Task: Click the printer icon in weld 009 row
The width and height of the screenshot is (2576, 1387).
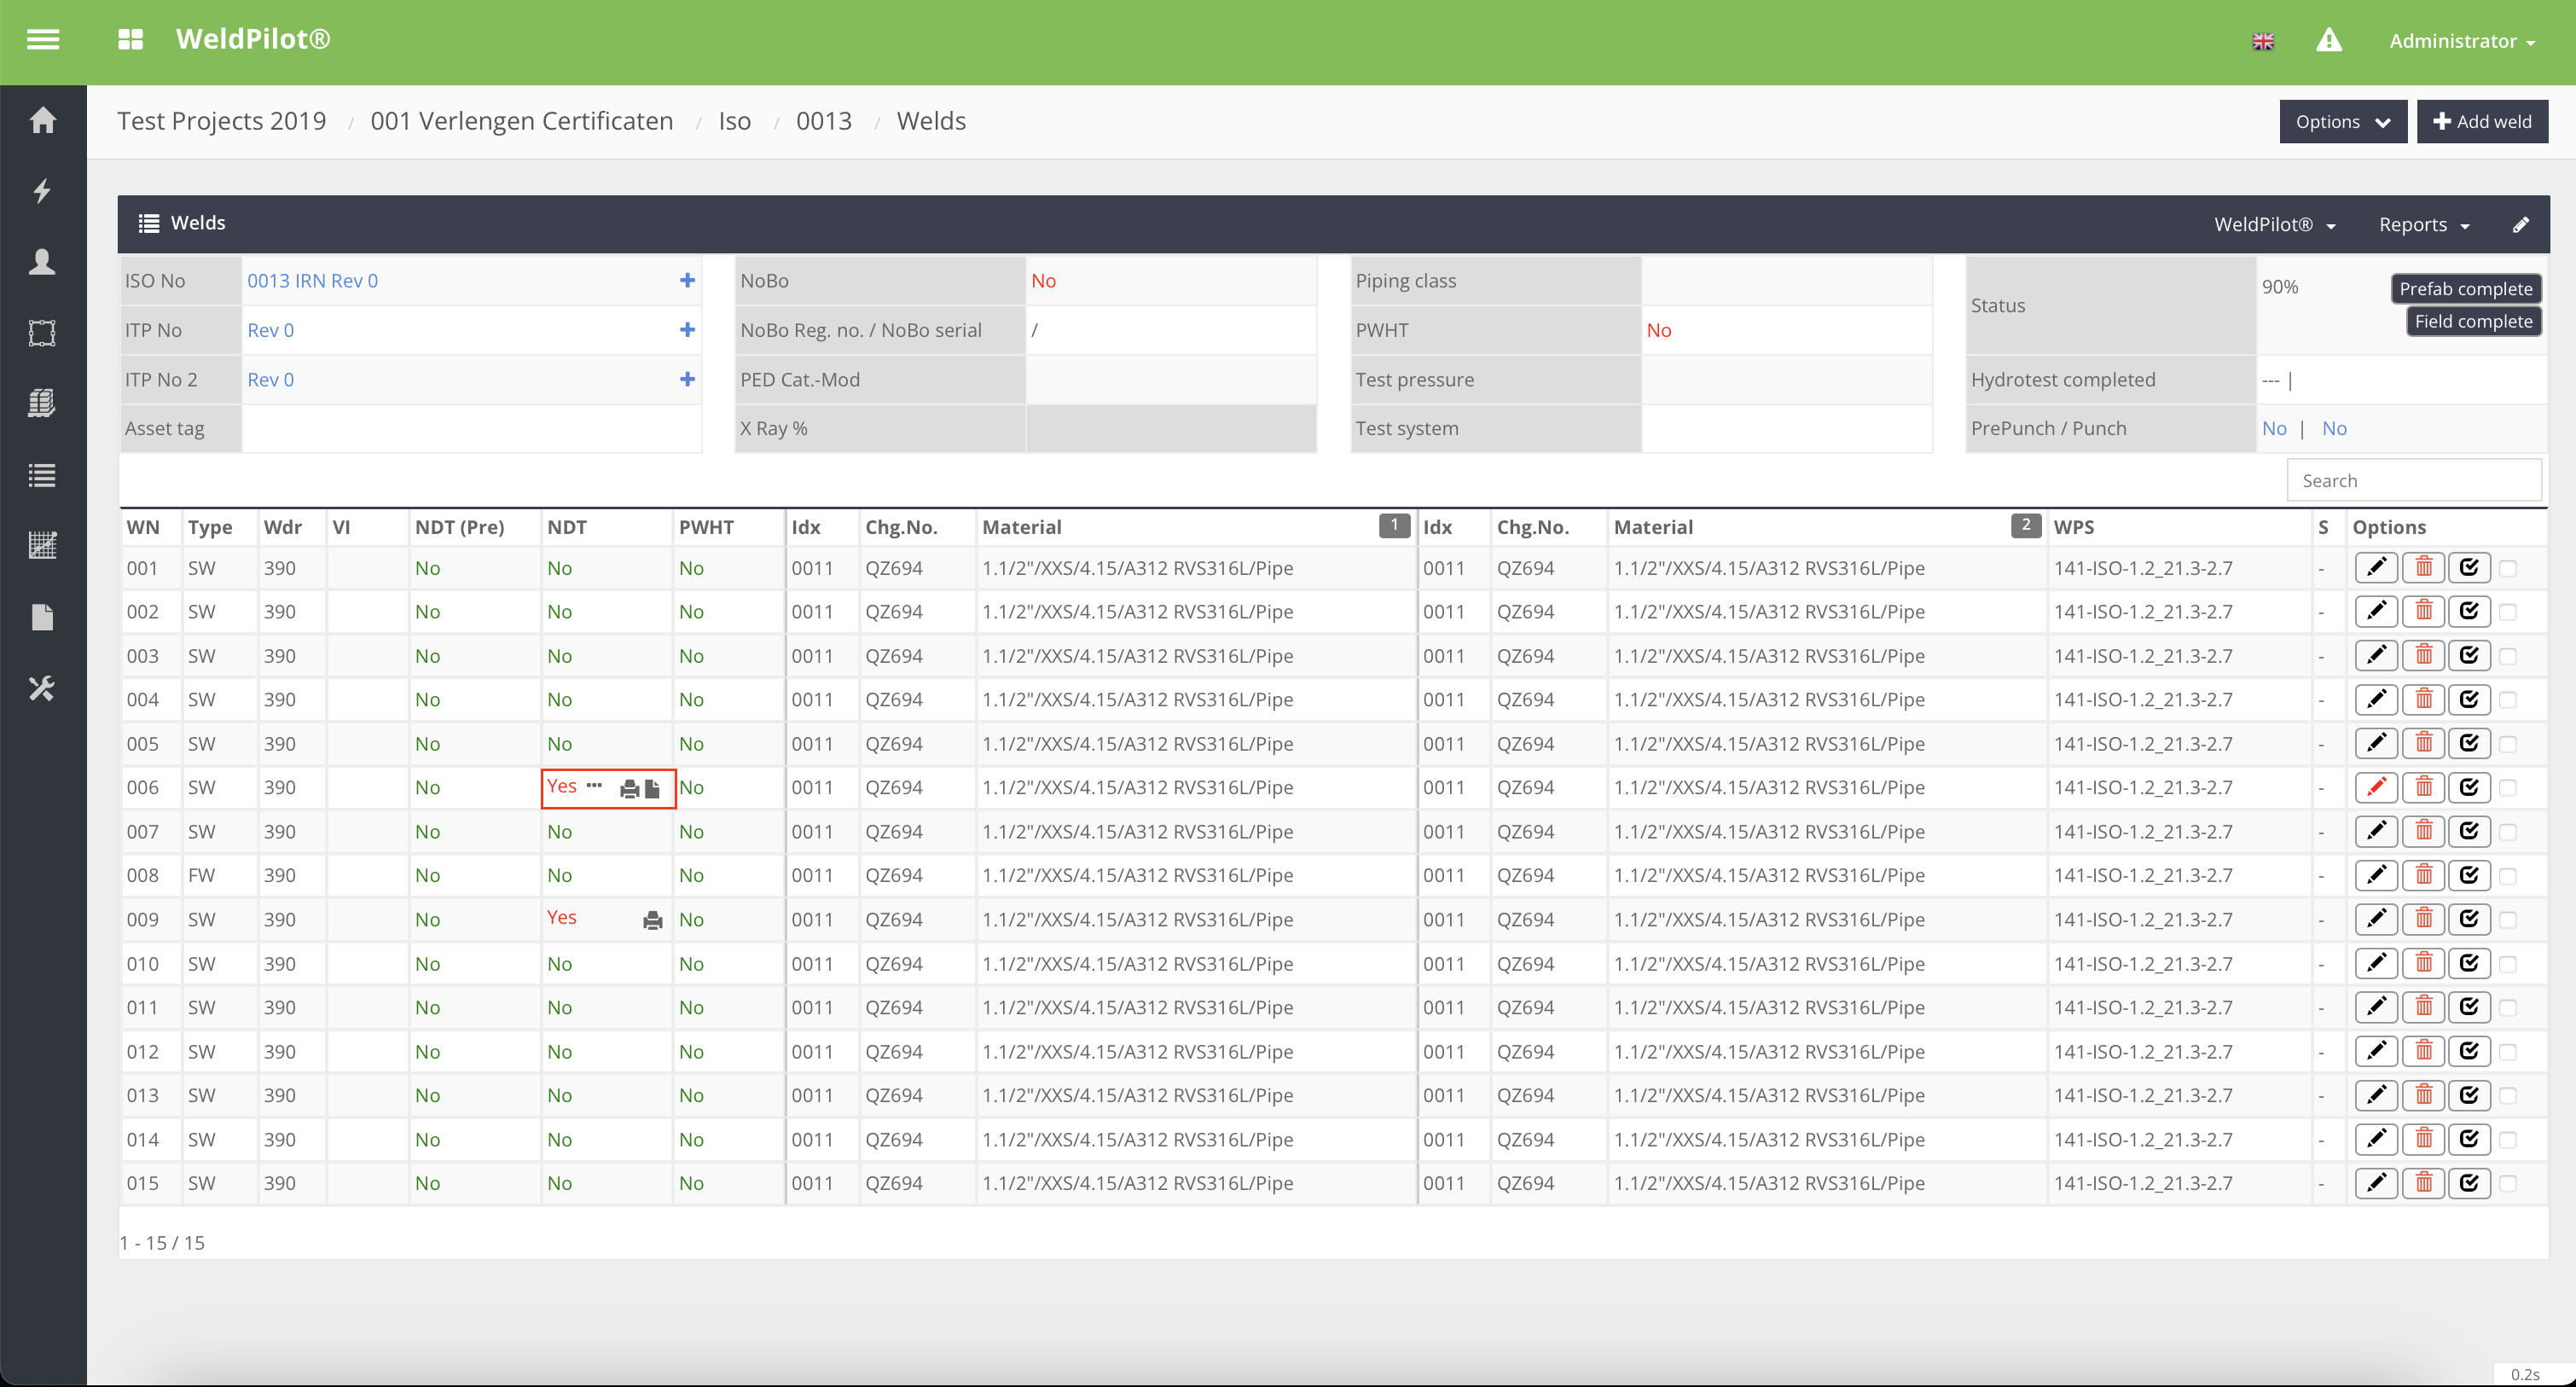Action: 652,920
